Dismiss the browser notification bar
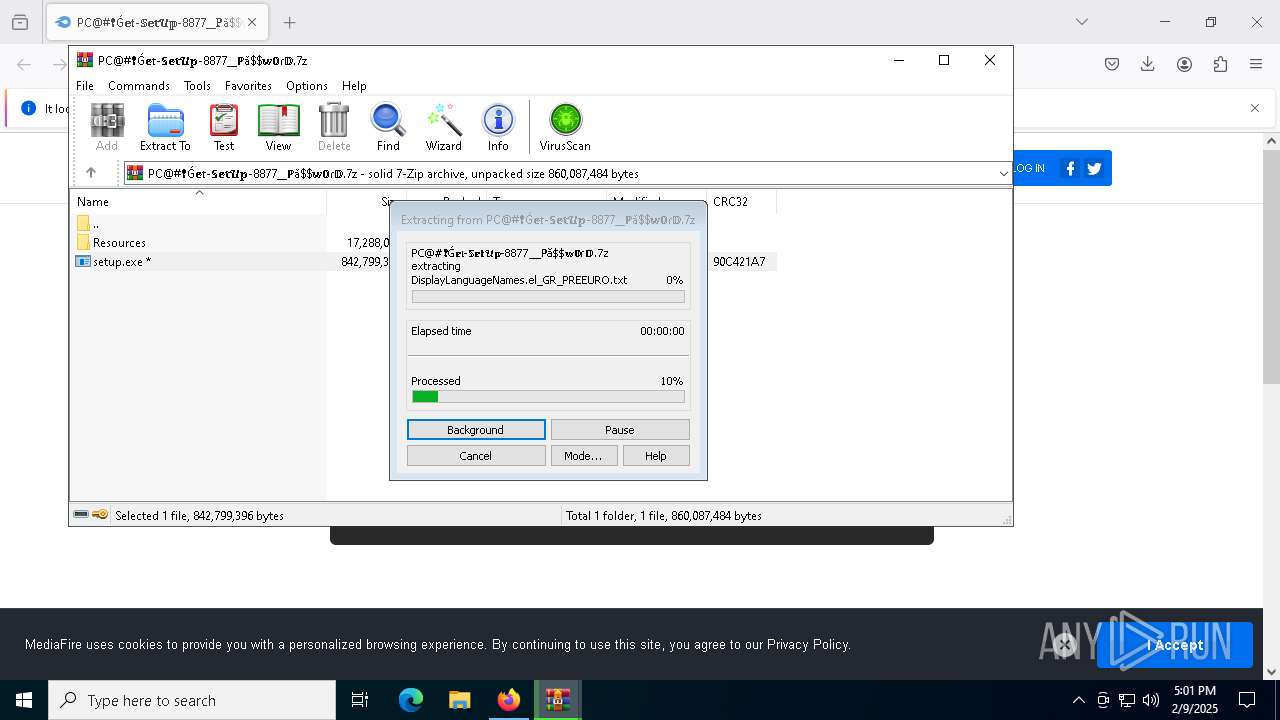Image resolution: width=1280 pixels, height=720 pixels. tap(1255, 108)
